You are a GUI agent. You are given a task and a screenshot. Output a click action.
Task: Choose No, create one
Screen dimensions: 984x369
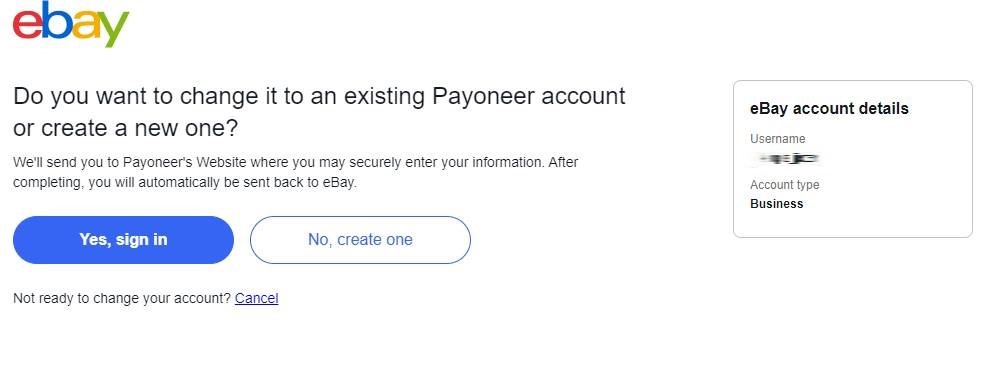(x=360, y=240)
